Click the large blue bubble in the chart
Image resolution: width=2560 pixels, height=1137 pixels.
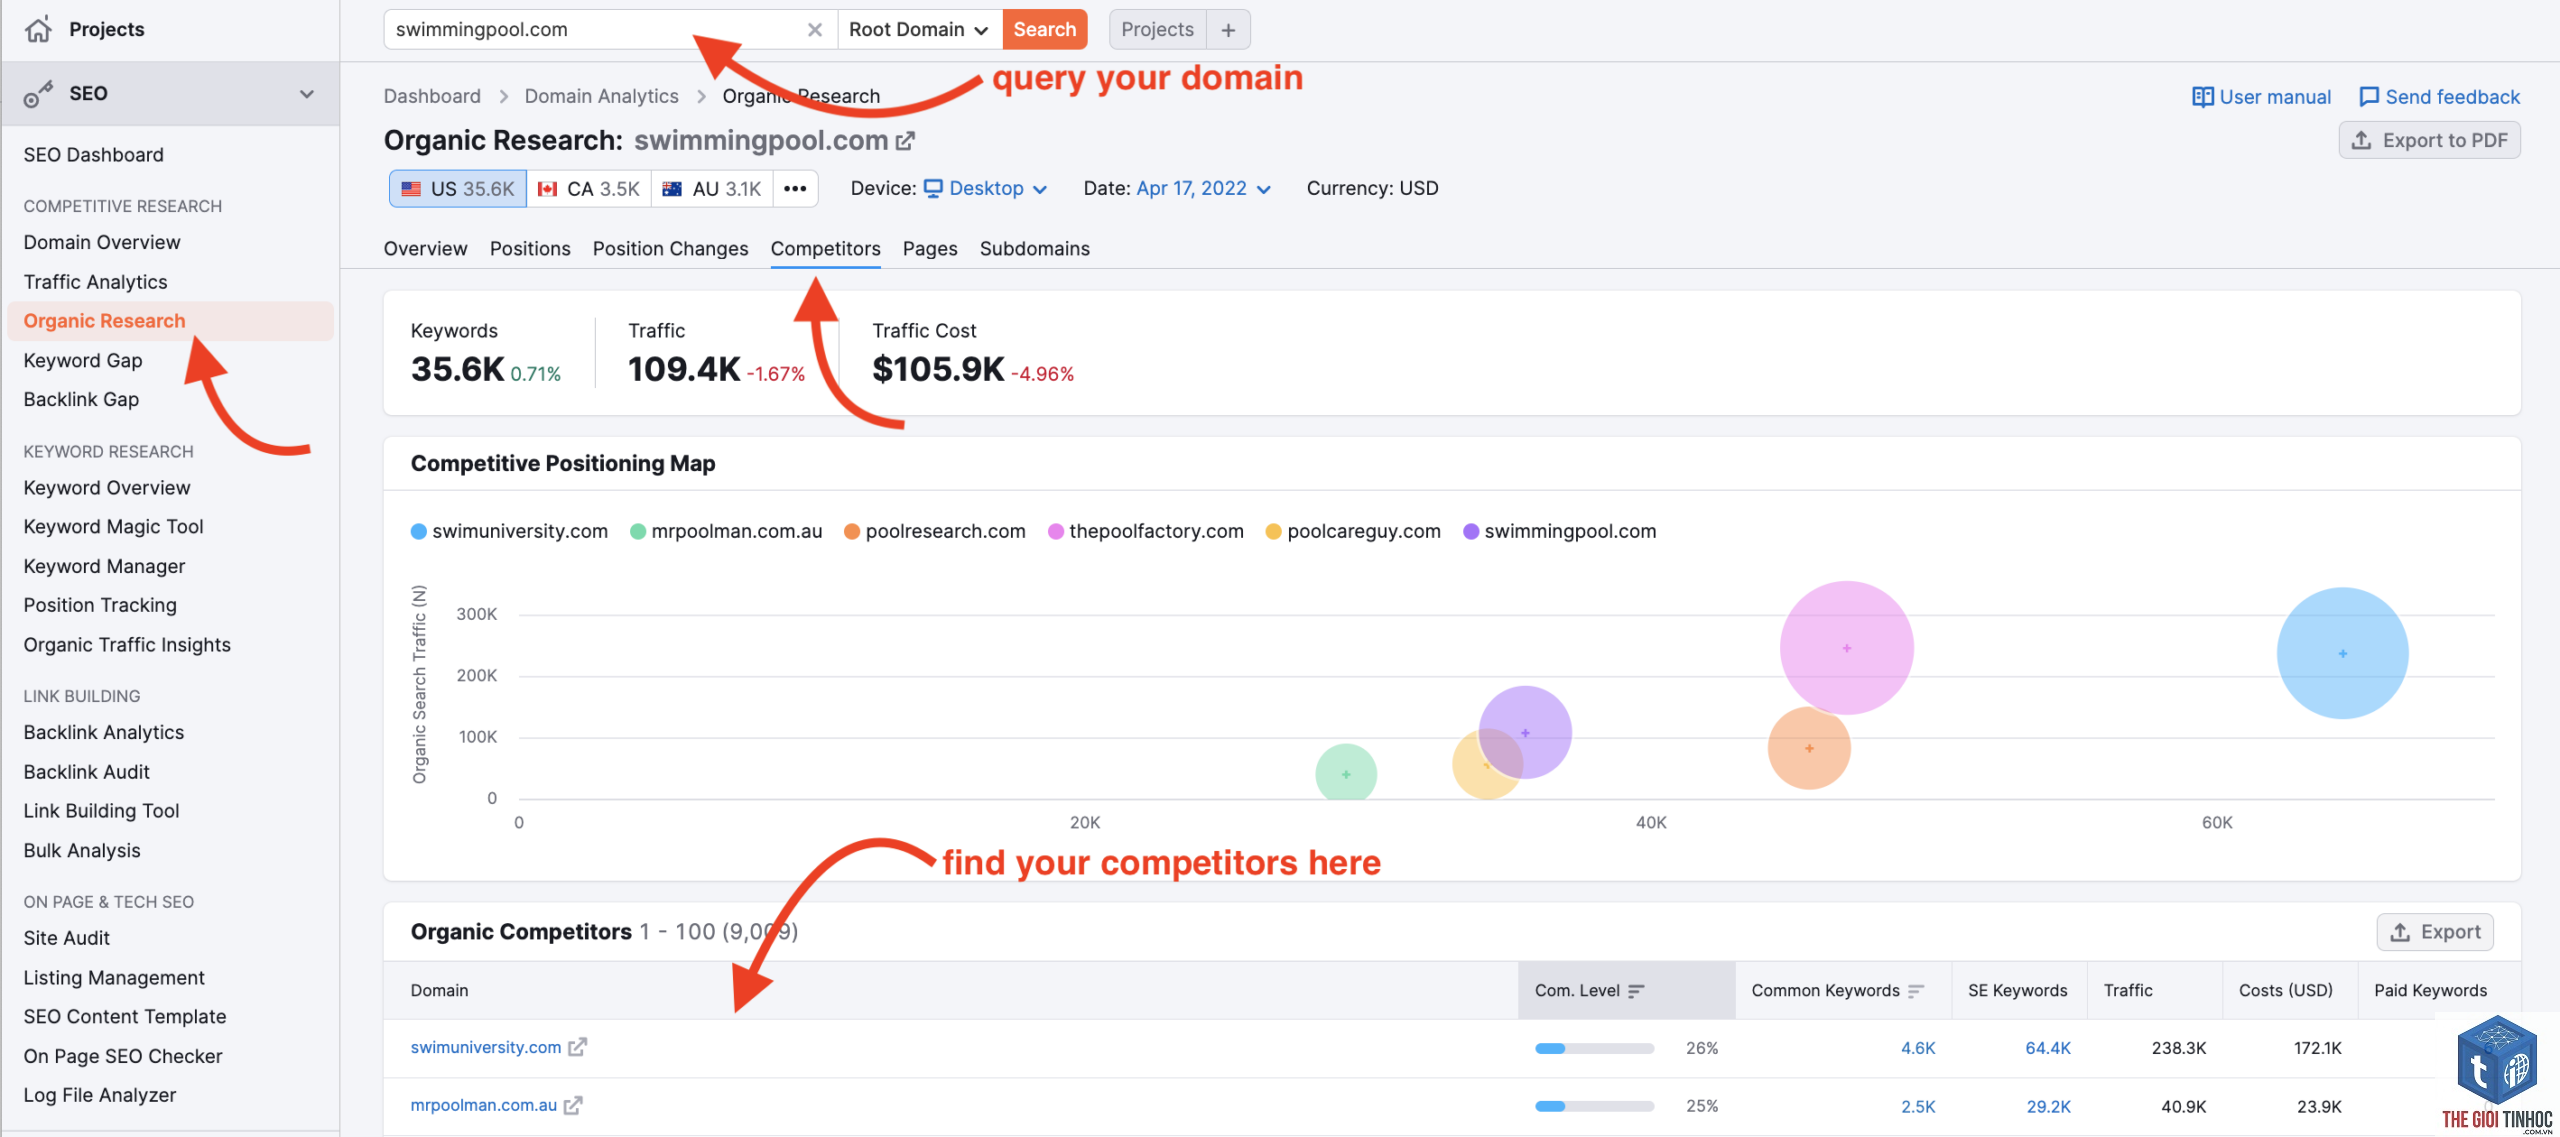tap(2342, 653)
